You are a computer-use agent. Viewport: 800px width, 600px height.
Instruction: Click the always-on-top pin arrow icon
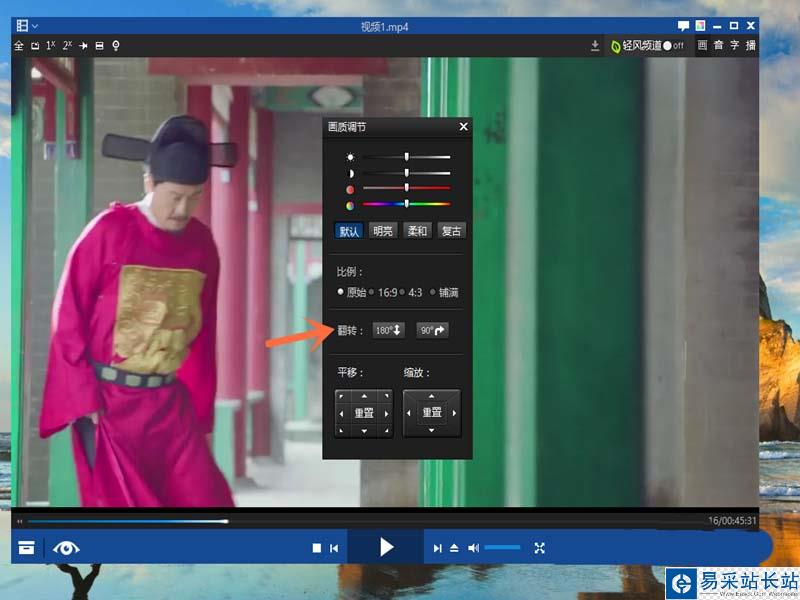83,46
